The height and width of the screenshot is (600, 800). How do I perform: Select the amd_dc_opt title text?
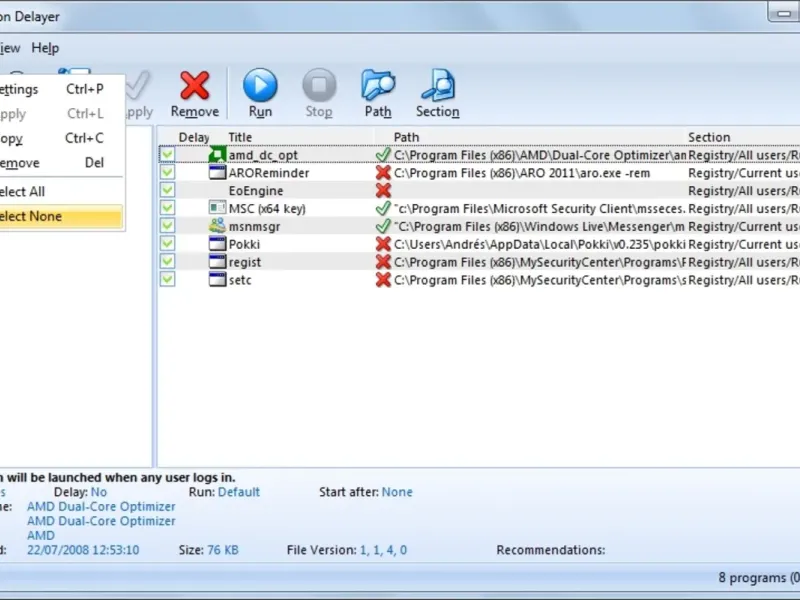tap(263, 155)
